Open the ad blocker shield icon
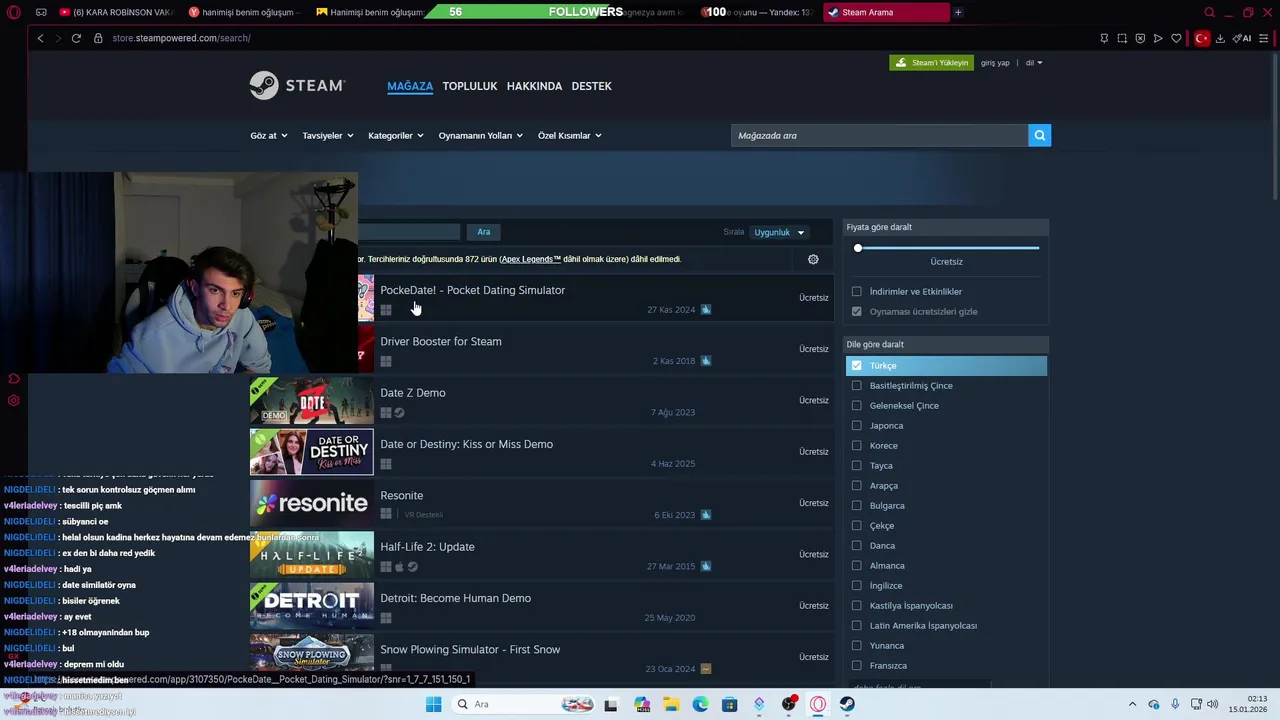 [x=1140, y=38]
